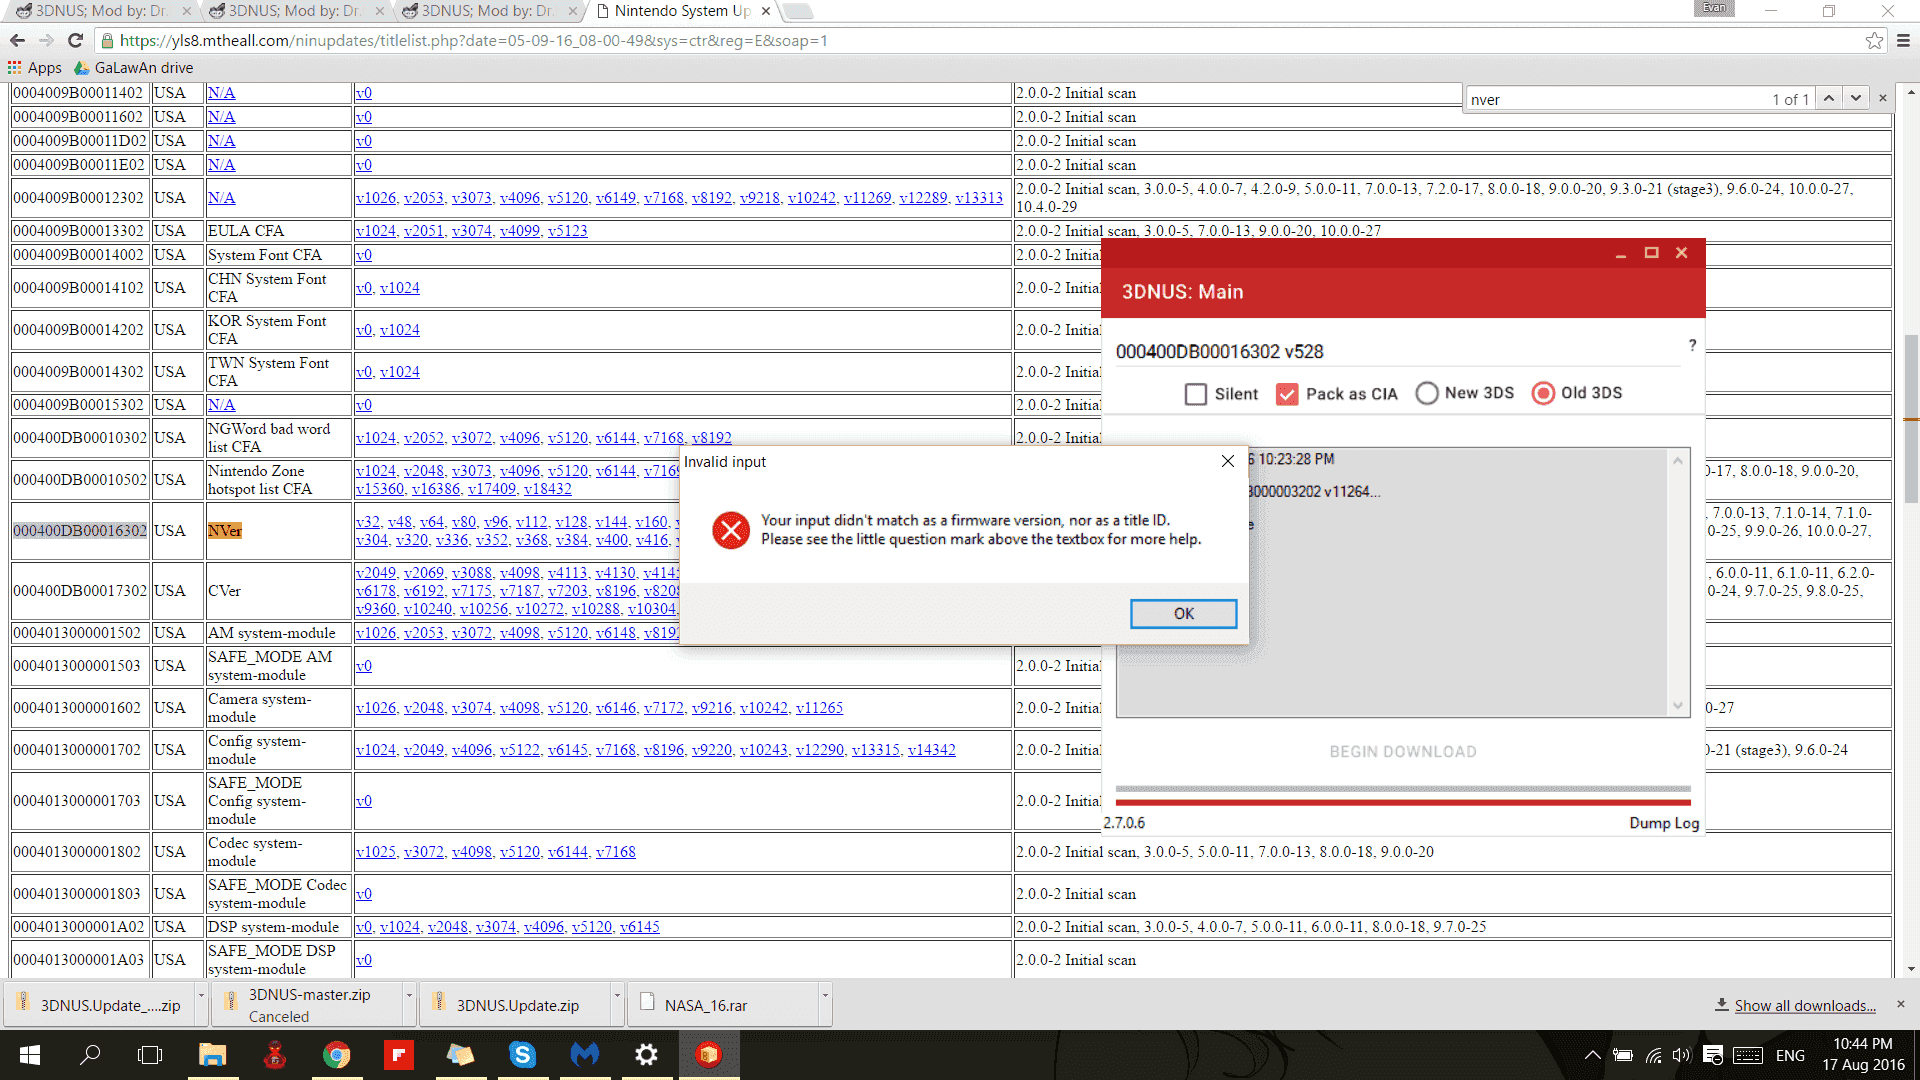Open Settings gear on taskbar

click(x=646, y=1055)
